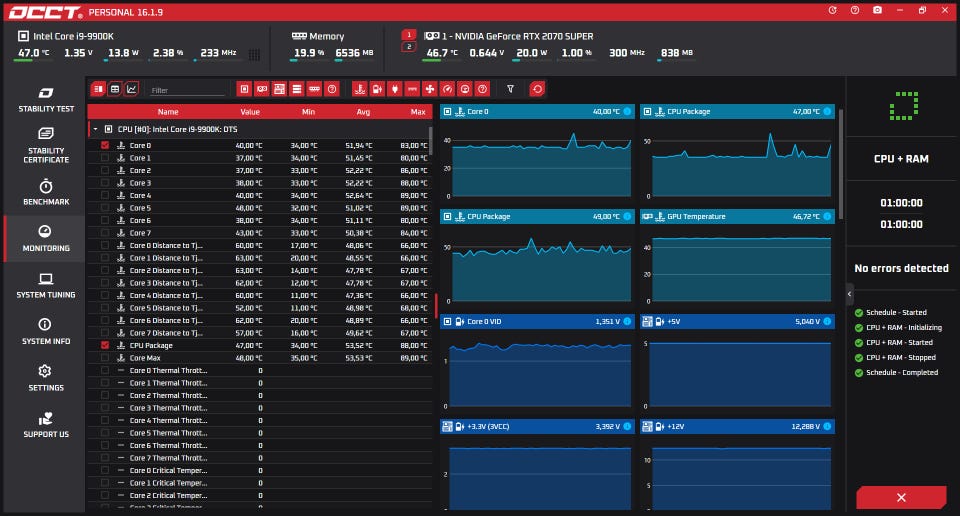The image size is (960, 516).
Task: Uncheck the Core 0 checkbox
Action: coord(105,145)
